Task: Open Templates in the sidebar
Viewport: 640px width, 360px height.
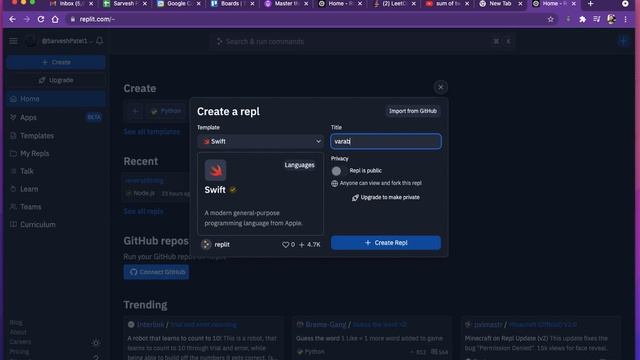Action: pos(56,136)
